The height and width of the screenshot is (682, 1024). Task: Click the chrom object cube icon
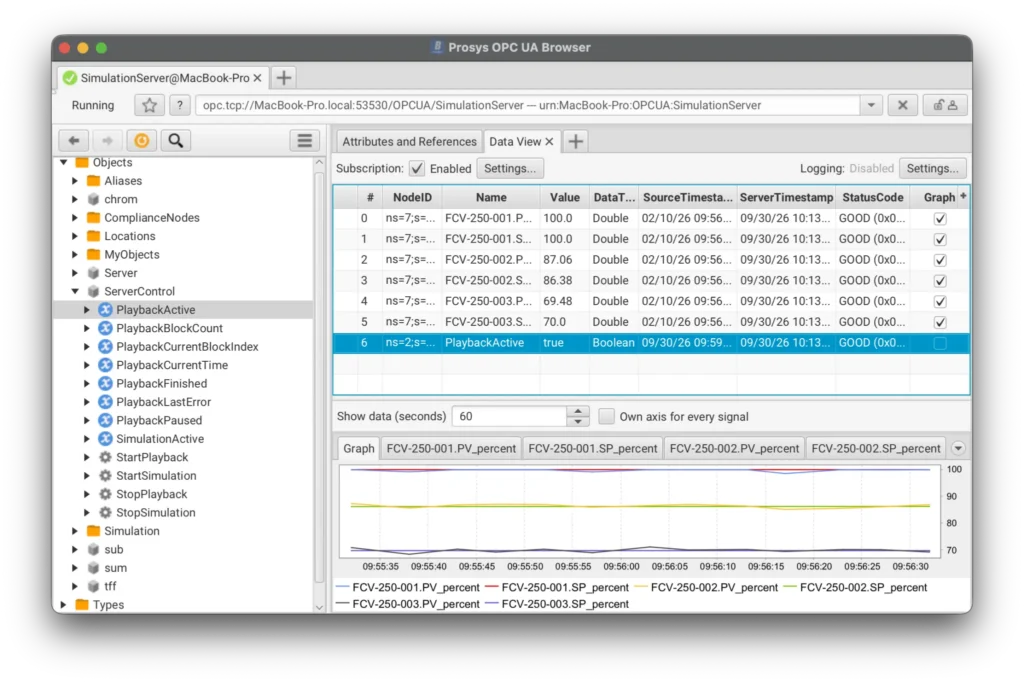tap(93, 199)
